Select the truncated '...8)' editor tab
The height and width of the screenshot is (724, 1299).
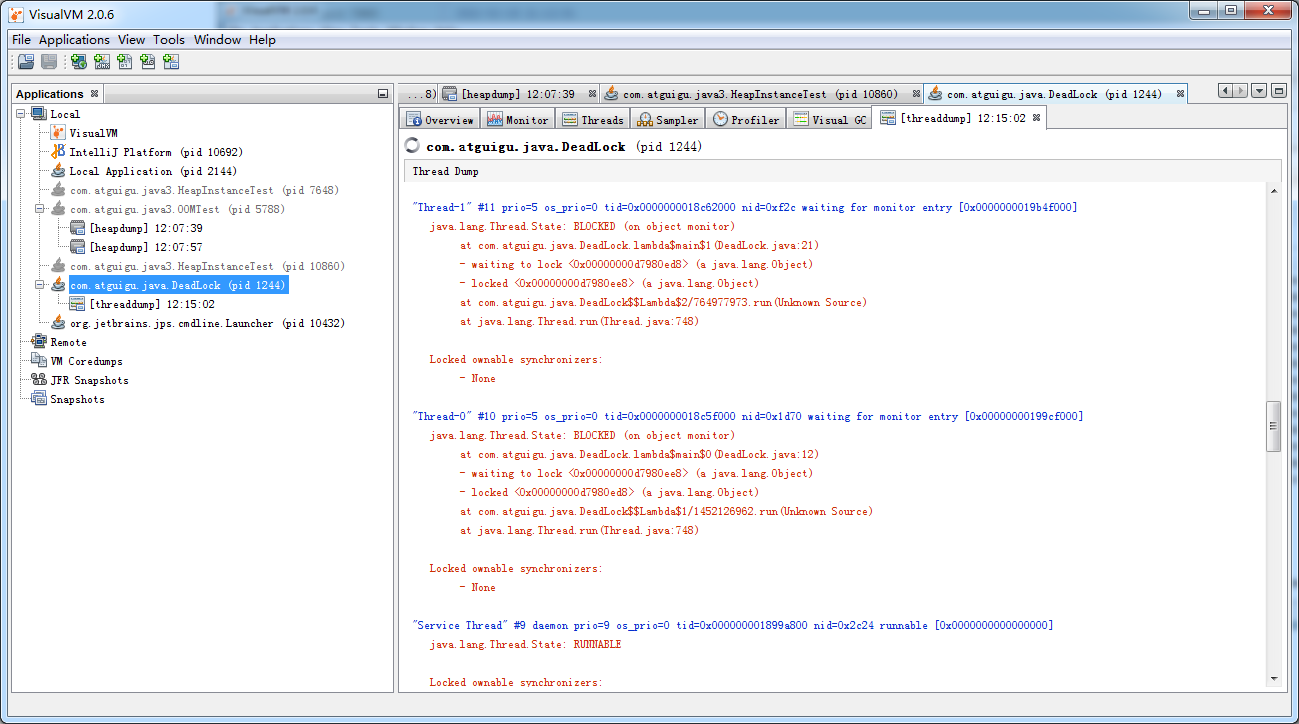(x=420, y=94)
